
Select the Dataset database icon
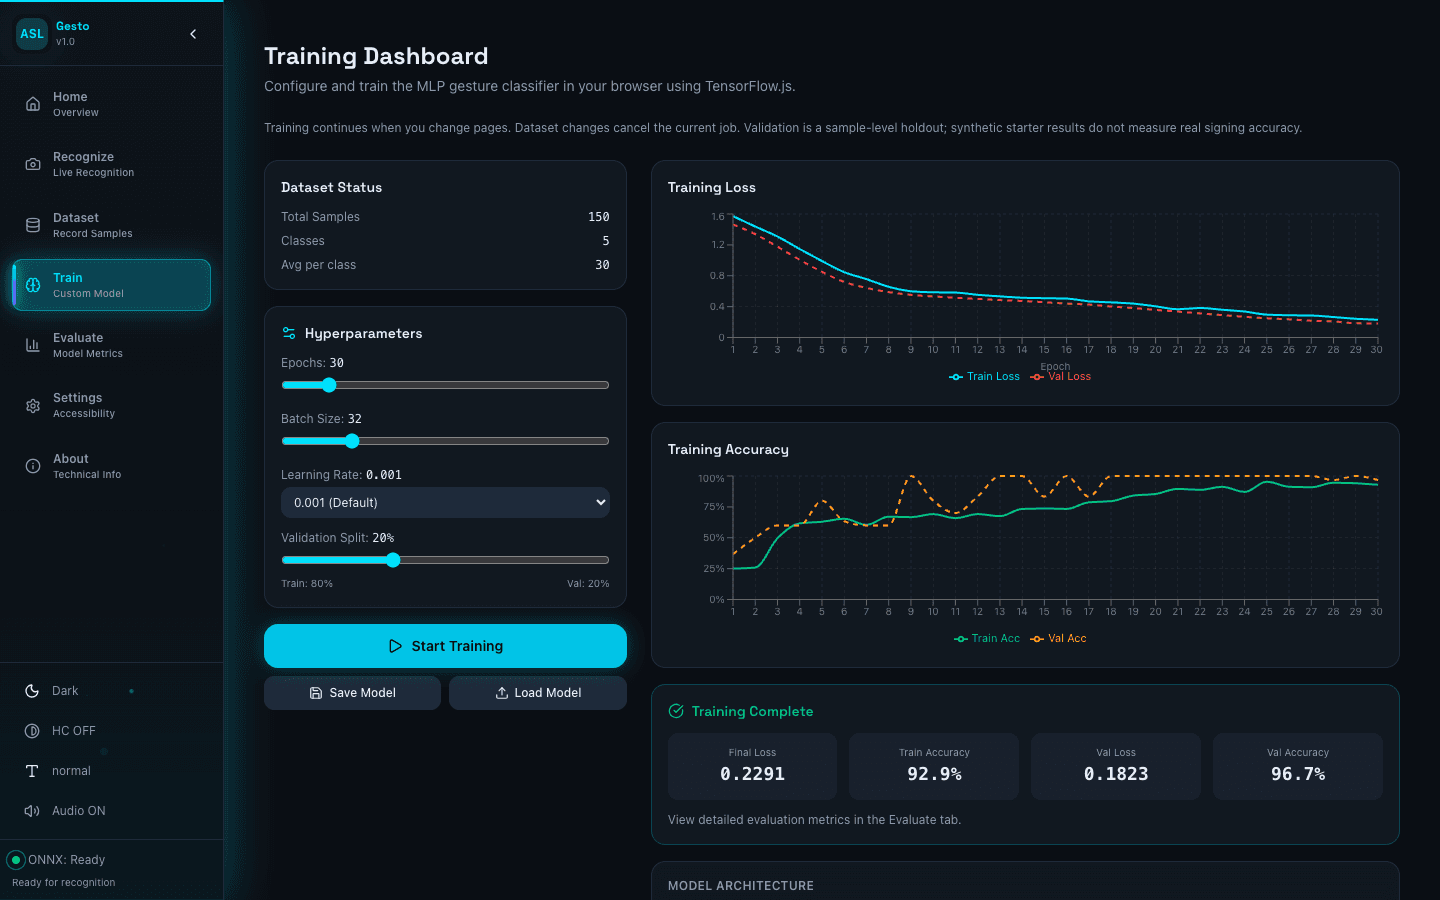click(x=33, y=225)
